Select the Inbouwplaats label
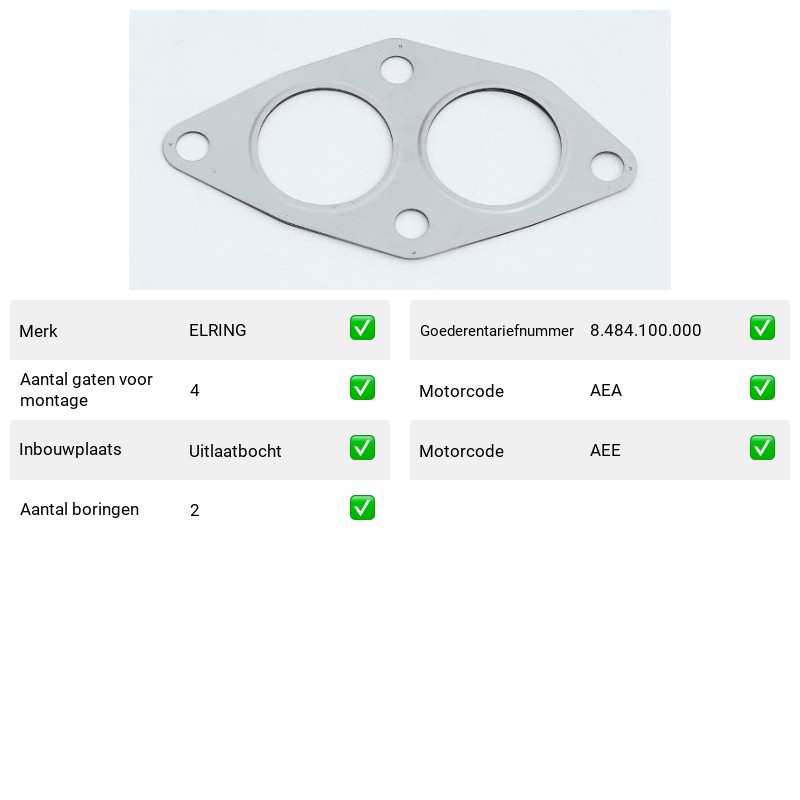The image size is (800, 800). [70, 449]
